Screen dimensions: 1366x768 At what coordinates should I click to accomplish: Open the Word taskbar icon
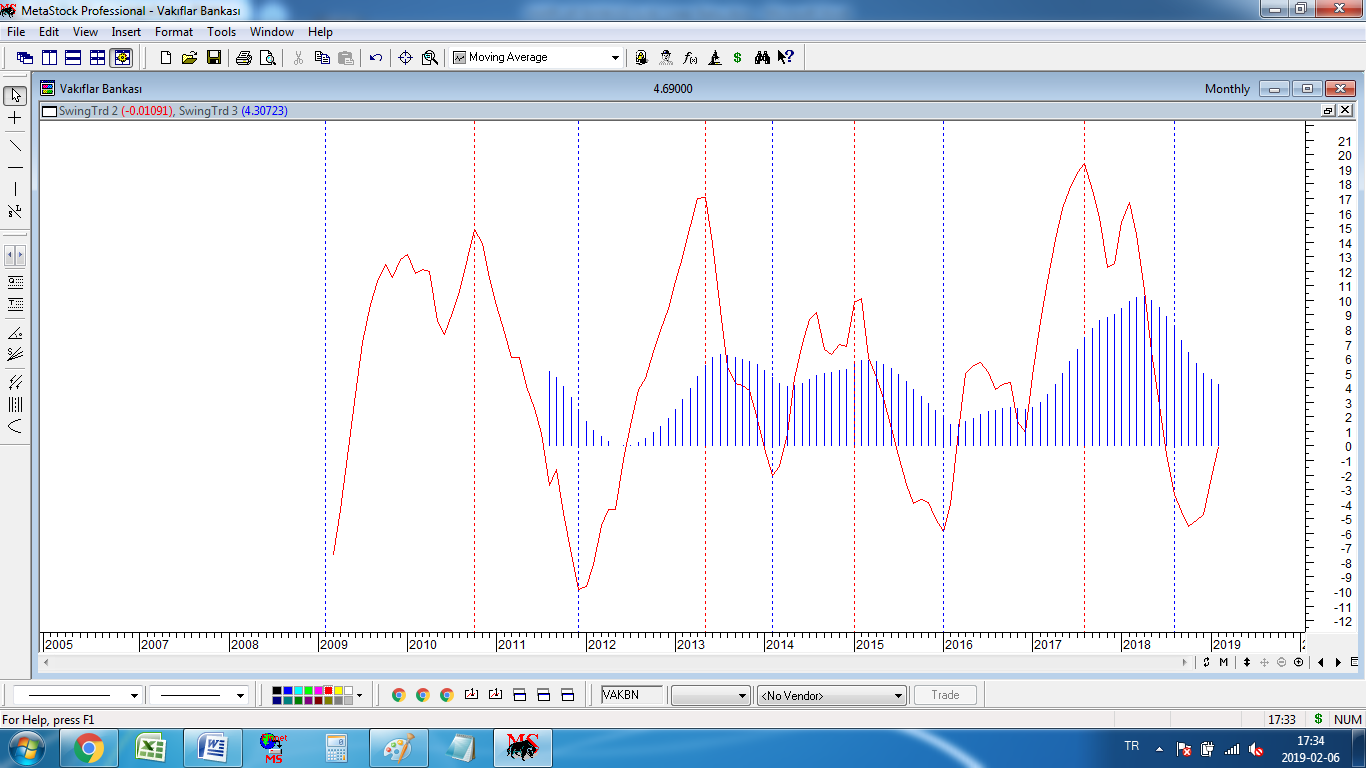coord(213,748)
